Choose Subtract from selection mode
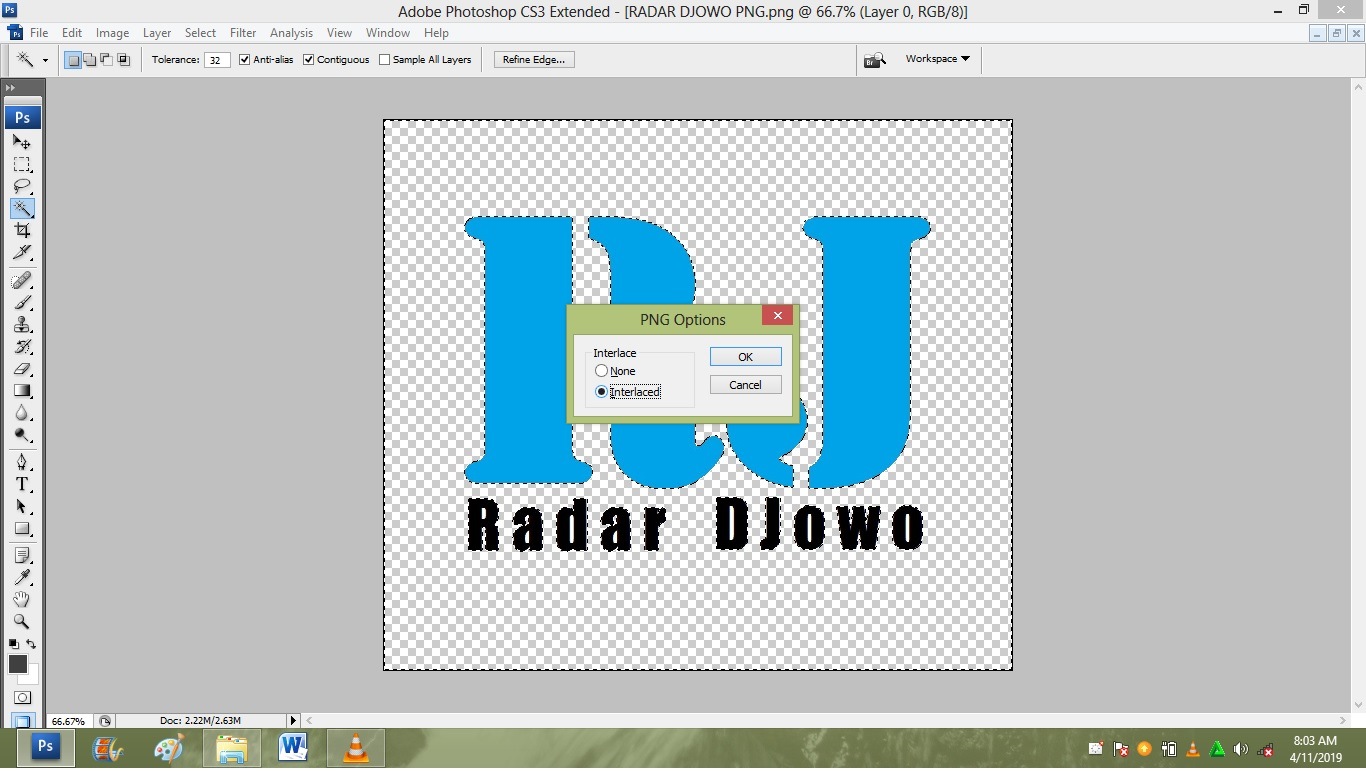Viewport: 1366px width, 771px height. coord(107,60)
